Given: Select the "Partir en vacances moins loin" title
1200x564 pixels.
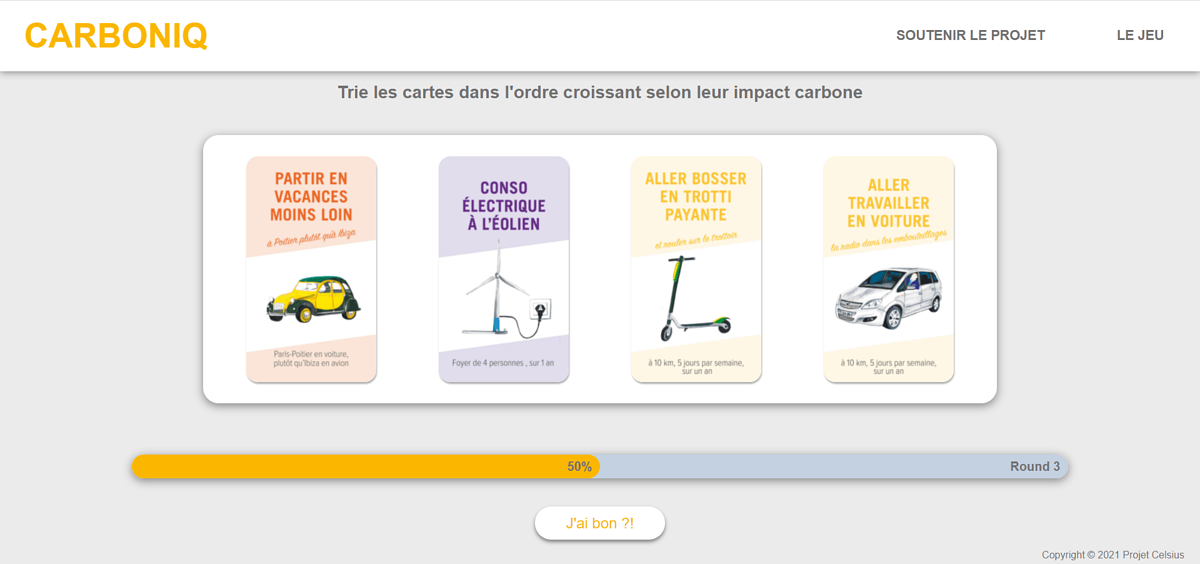Looking at the screenshot, I should (311, 197).
